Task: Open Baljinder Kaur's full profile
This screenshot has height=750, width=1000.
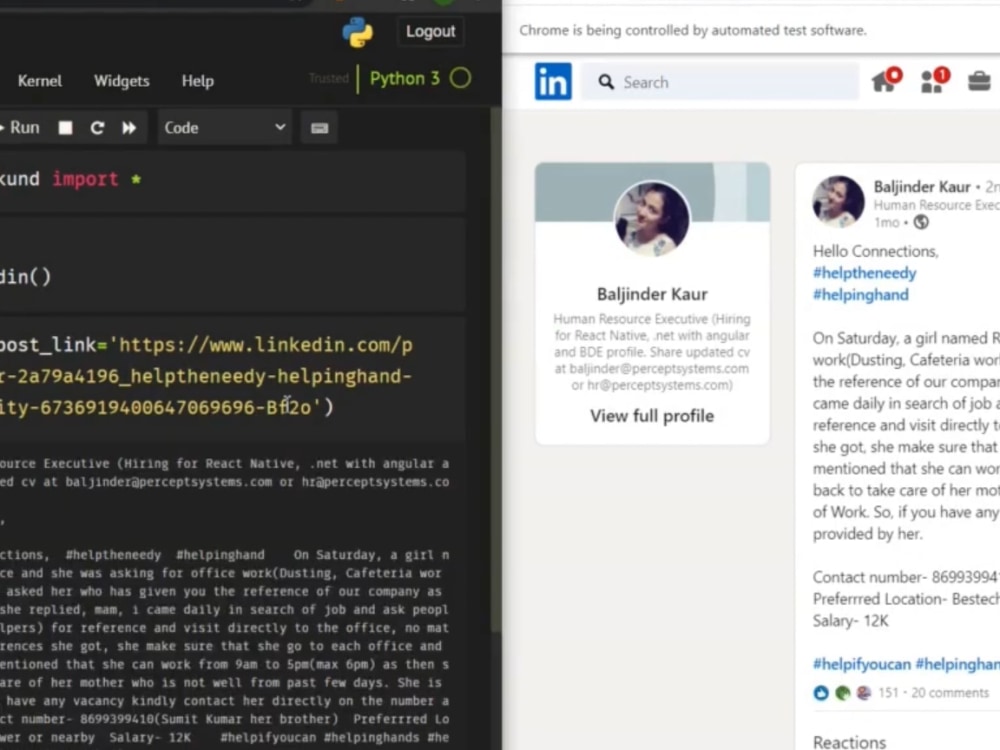Action: tap(652, 416)
